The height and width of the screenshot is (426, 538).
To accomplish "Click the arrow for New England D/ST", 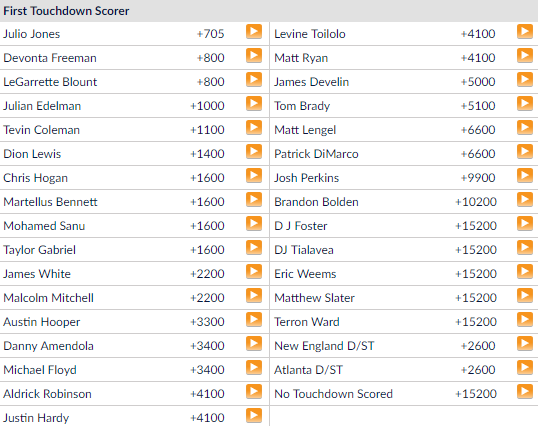I will click(x=525, y=344).
